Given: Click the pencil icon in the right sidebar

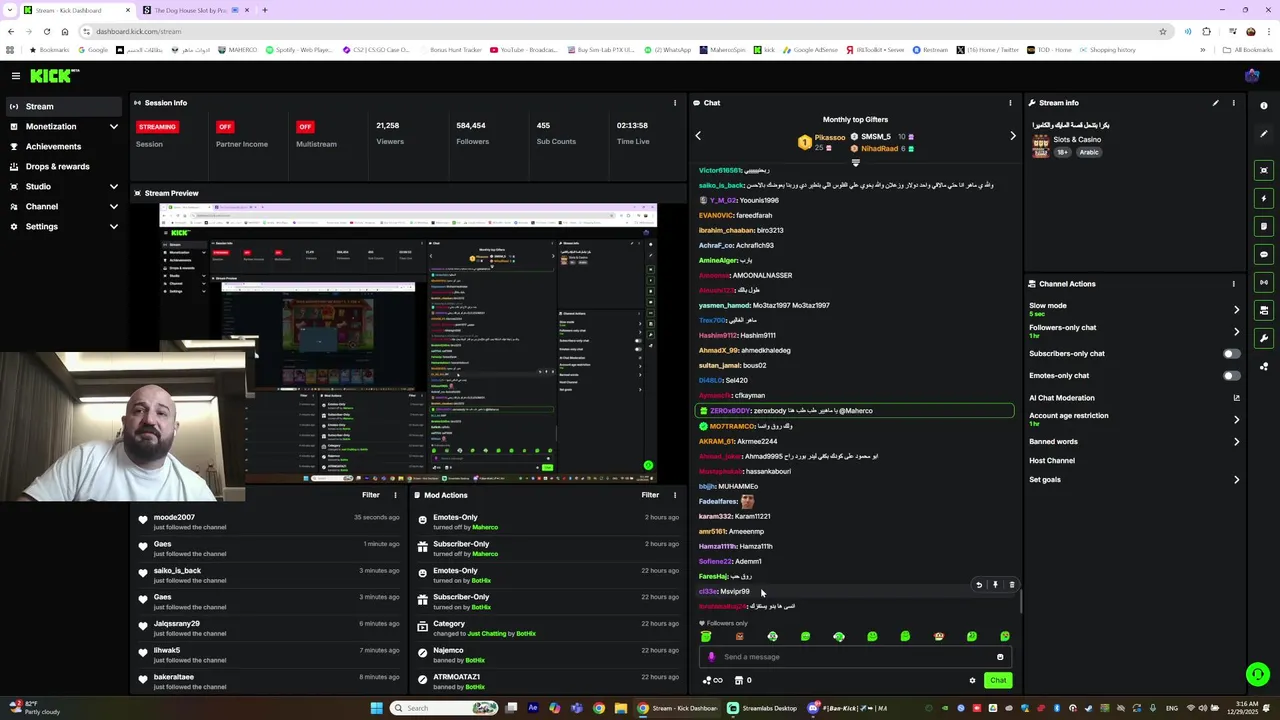Looking at the screenshot, I should 1264,134.
